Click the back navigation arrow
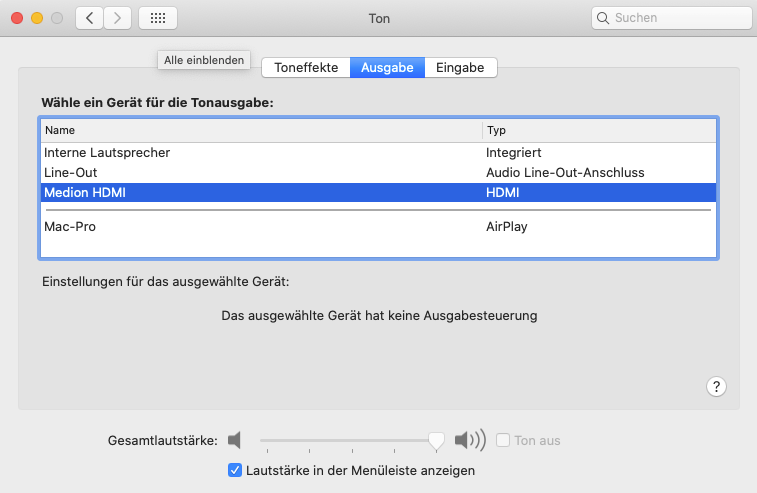The height and width of the screenshot is (493, 757). click(90, 18)
